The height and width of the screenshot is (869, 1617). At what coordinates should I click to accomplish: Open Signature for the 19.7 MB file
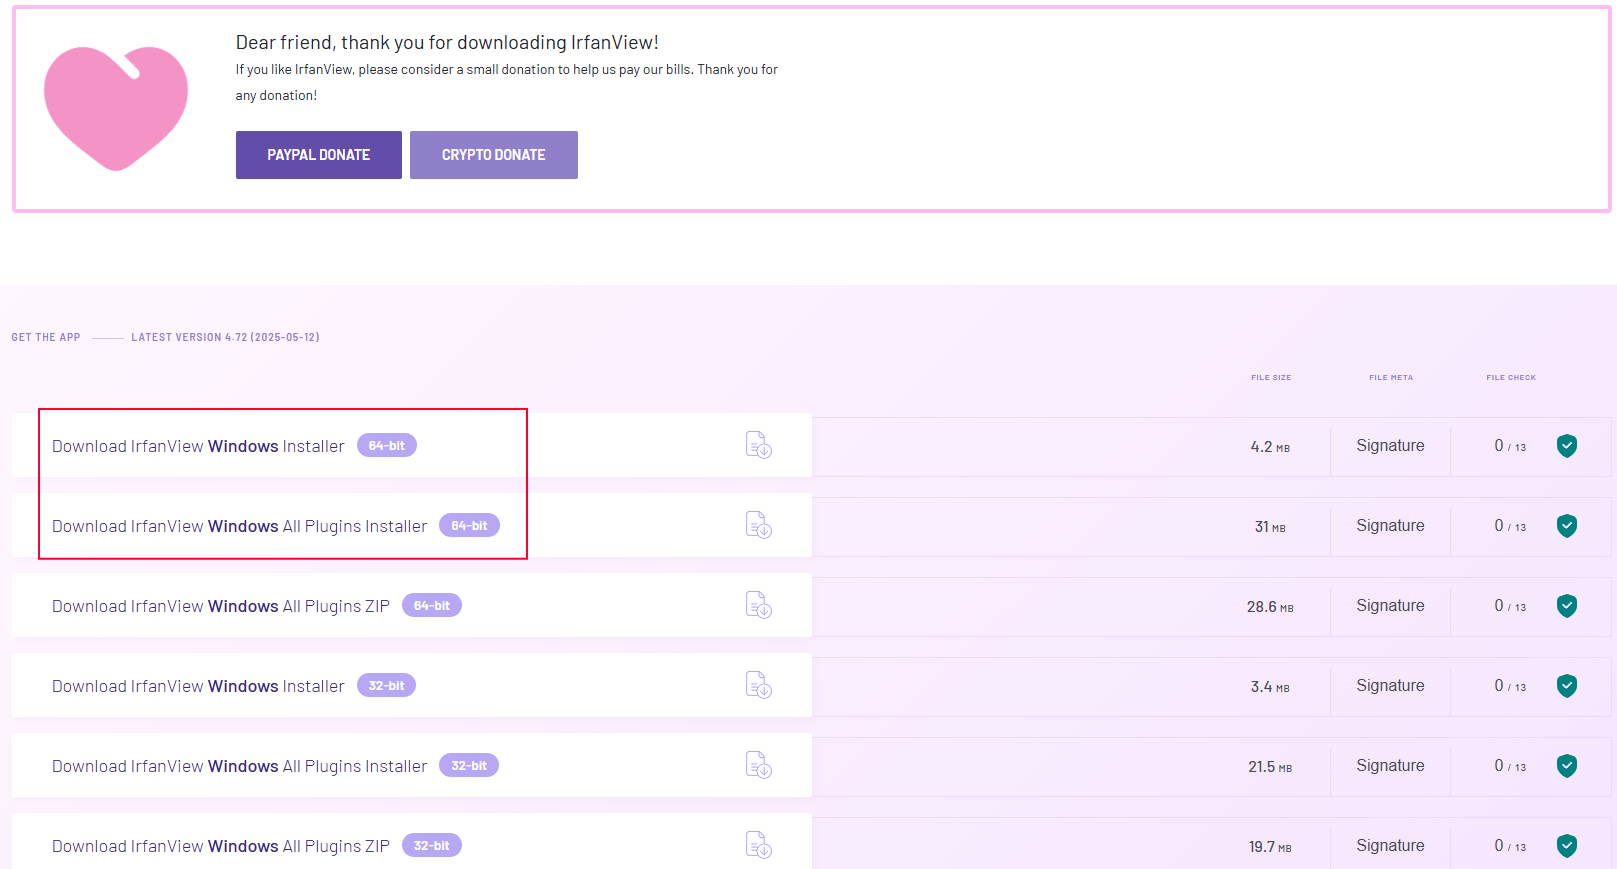[x=1390, y=846]
